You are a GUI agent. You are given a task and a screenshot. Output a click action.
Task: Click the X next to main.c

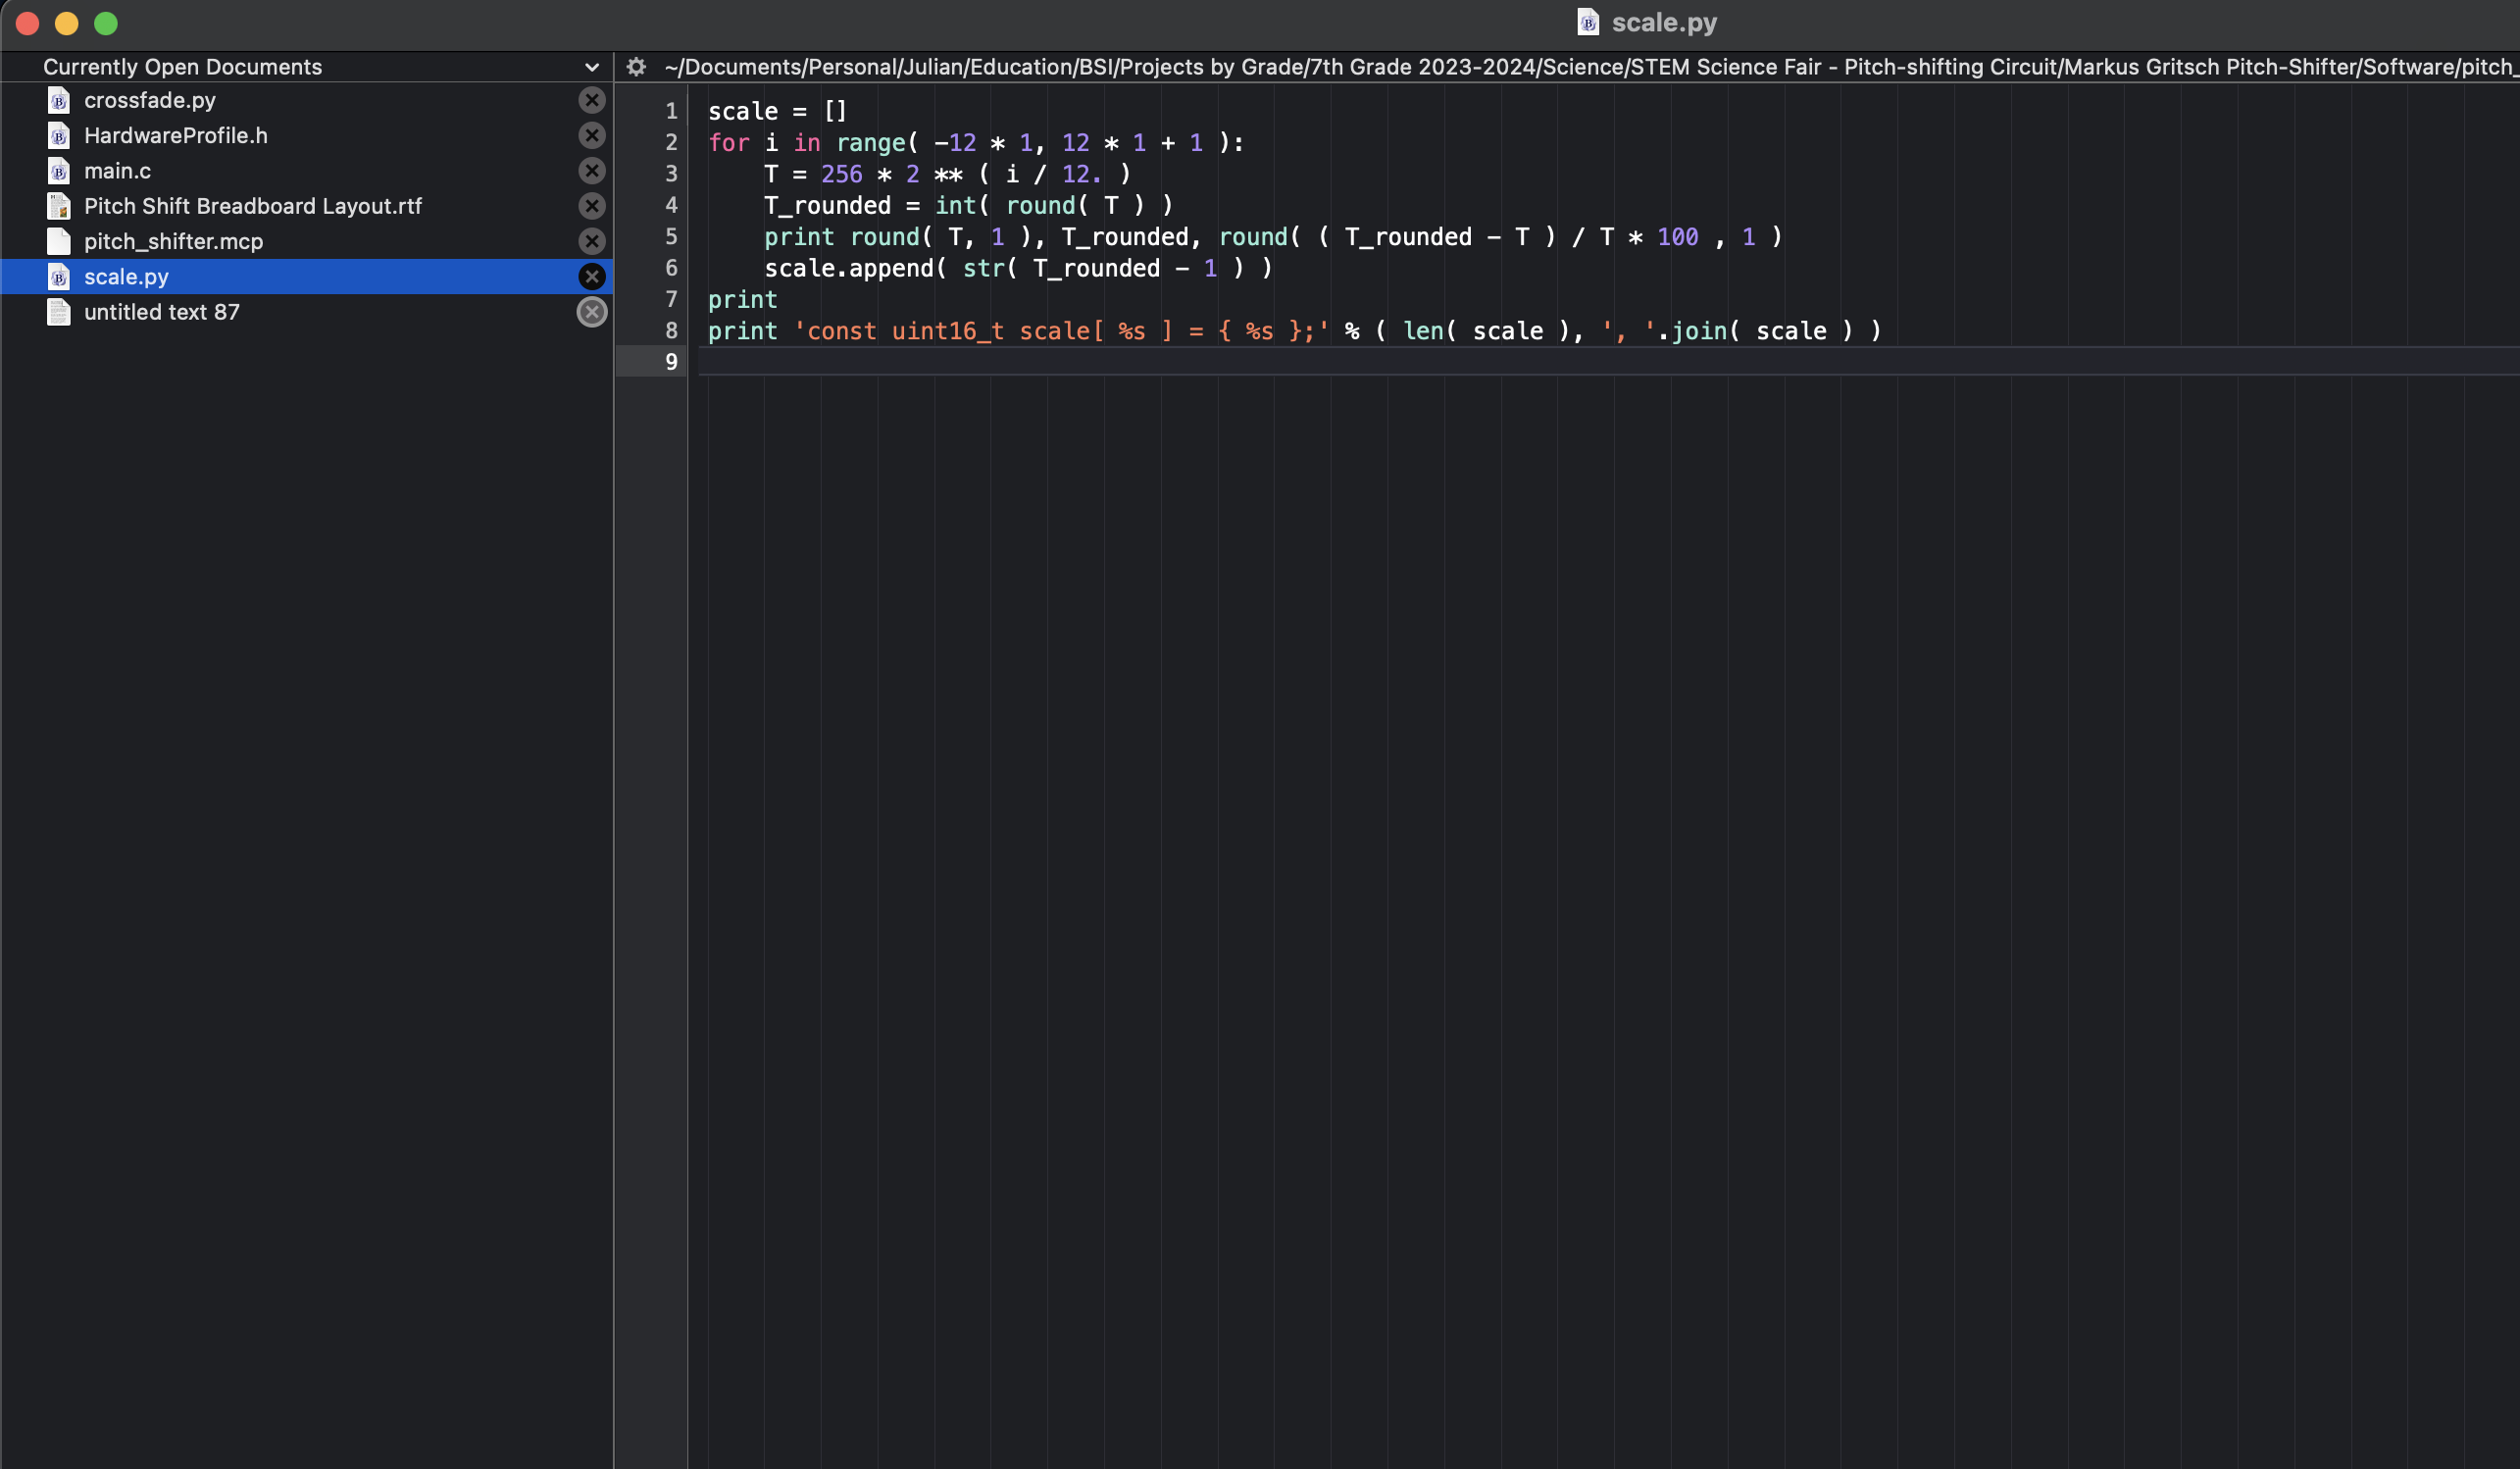click(592, 171)
